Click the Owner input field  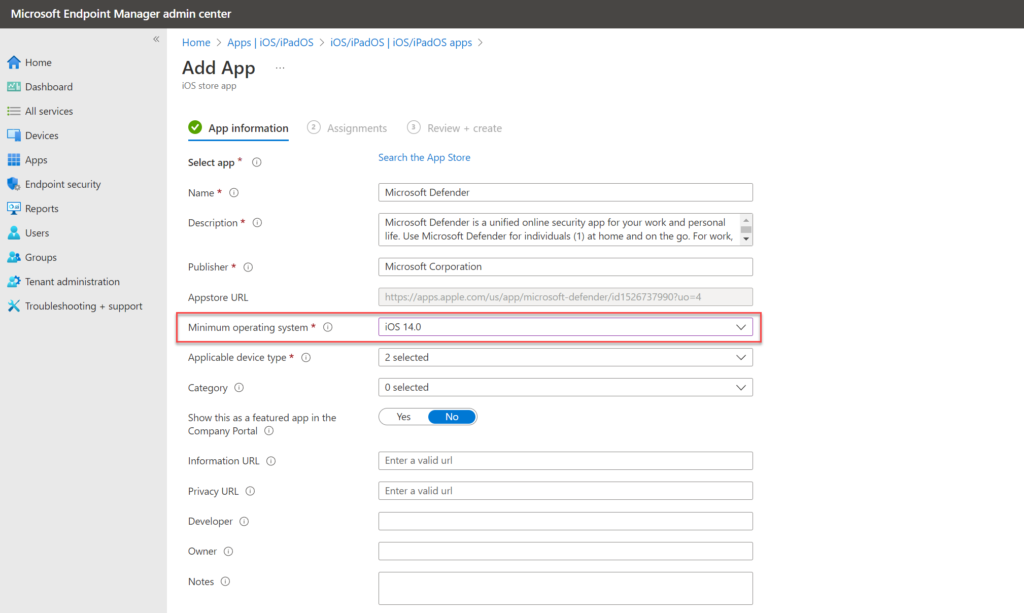[565, 551]
